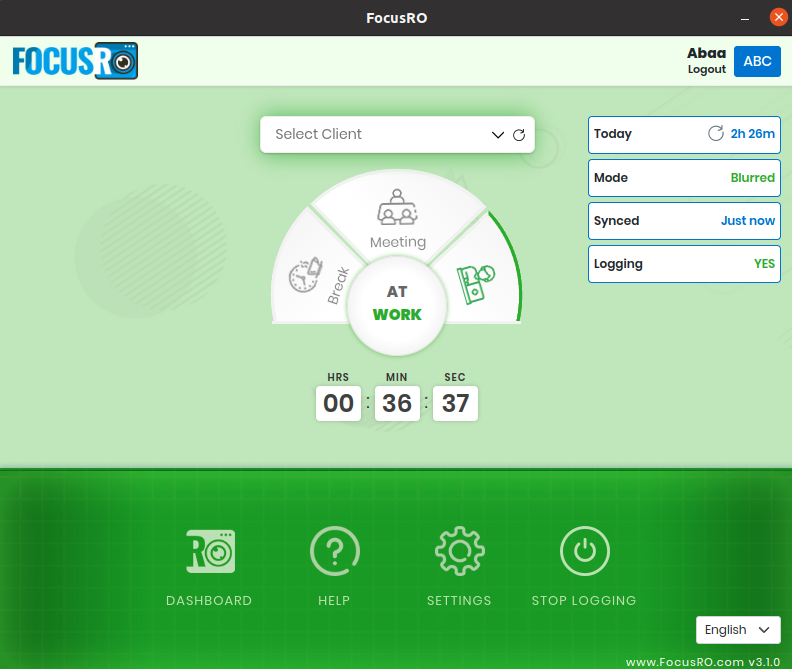
Task: Click the Stop Logging power icon
Action: [x=584, y=551]
